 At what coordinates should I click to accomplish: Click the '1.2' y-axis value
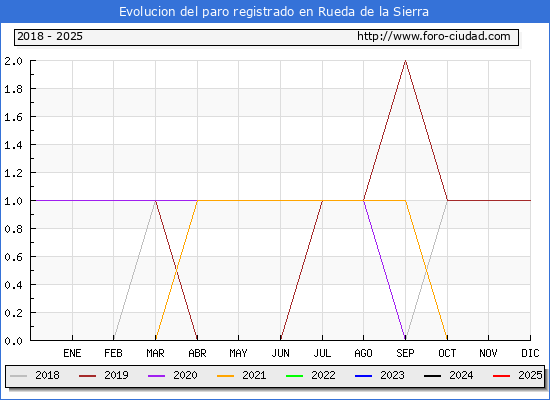[x=13, y=173]
